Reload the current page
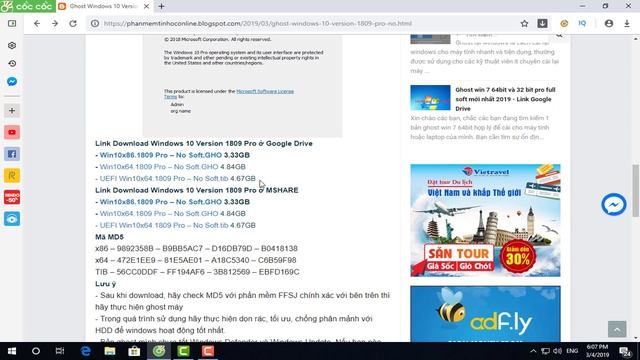The height and width of the screenshot is (360, 640). (x=73, y=24)
